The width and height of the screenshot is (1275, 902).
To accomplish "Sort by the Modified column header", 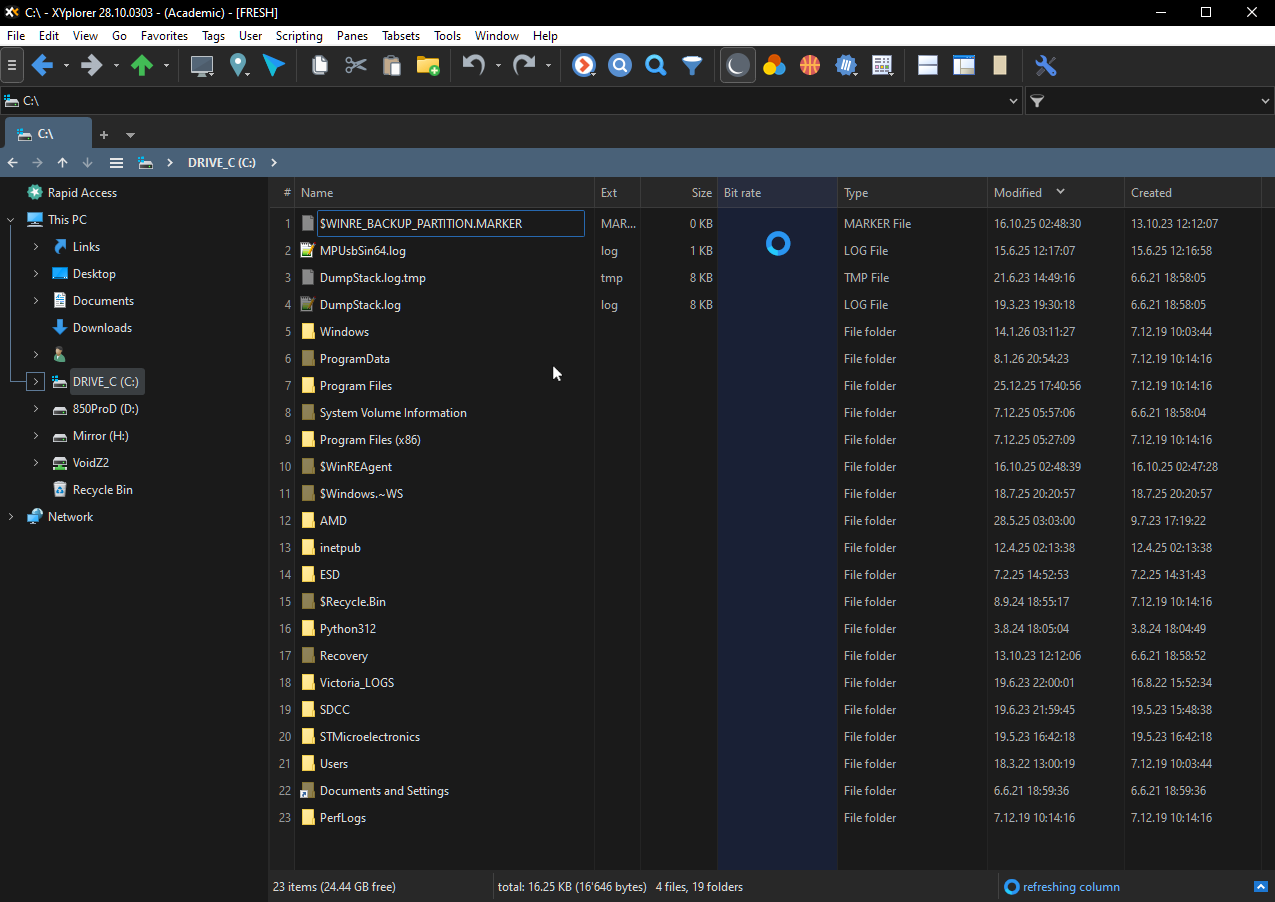I will [x=1018, y=193].
